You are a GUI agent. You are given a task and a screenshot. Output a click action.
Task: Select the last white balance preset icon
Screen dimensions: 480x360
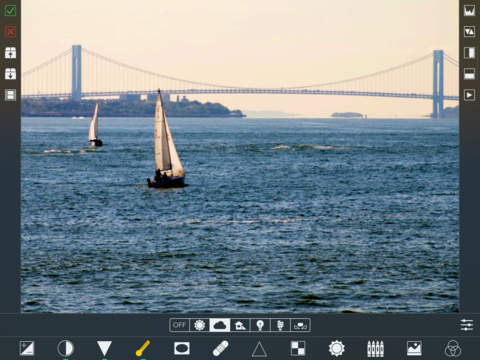pos(300,325)
